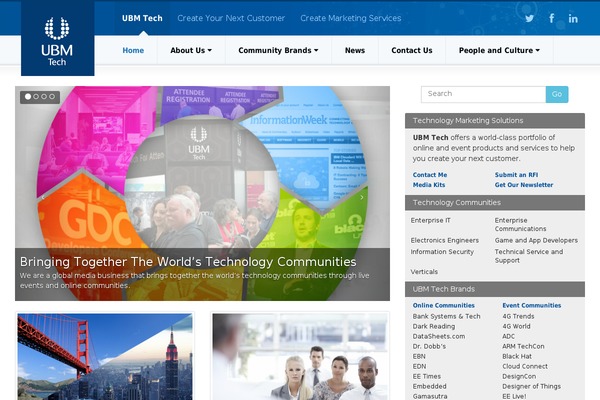This screenshot has height=400, width=600.
Task: Open the Event Communities heading link
Action: (532, 305)
